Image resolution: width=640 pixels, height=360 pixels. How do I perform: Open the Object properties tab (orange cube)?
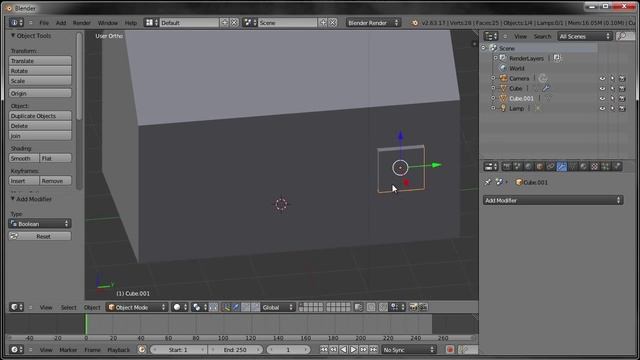[x=540, y=167]
